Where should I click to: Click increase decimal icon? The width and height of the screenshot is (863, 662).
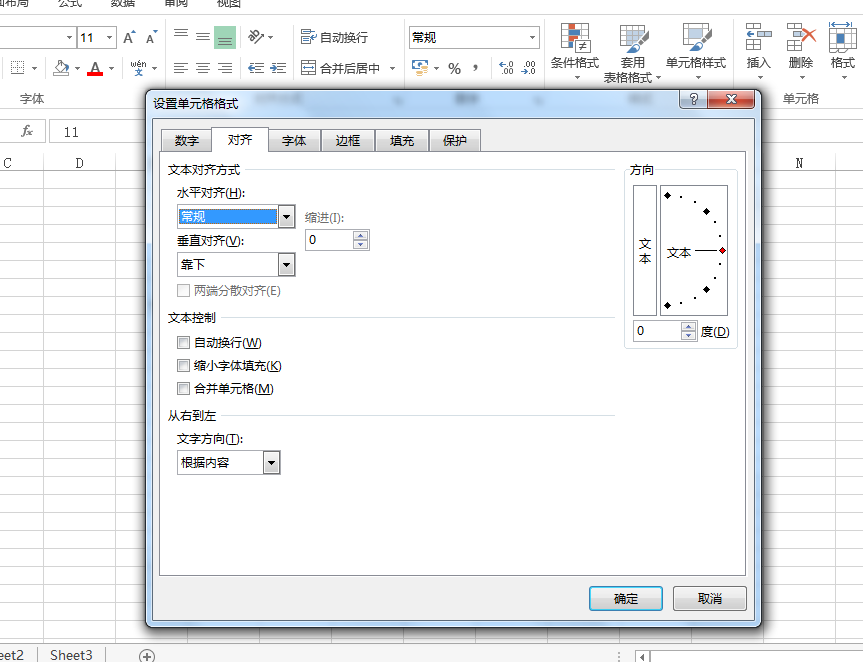506,68
